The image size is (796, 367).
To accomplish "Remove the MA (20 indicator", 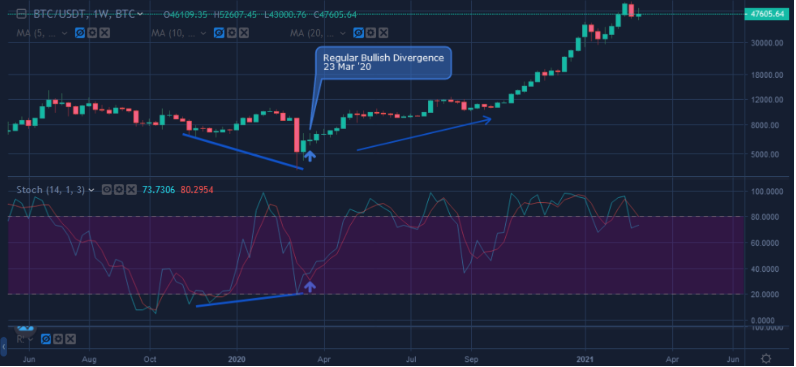I will pos(383,34).
